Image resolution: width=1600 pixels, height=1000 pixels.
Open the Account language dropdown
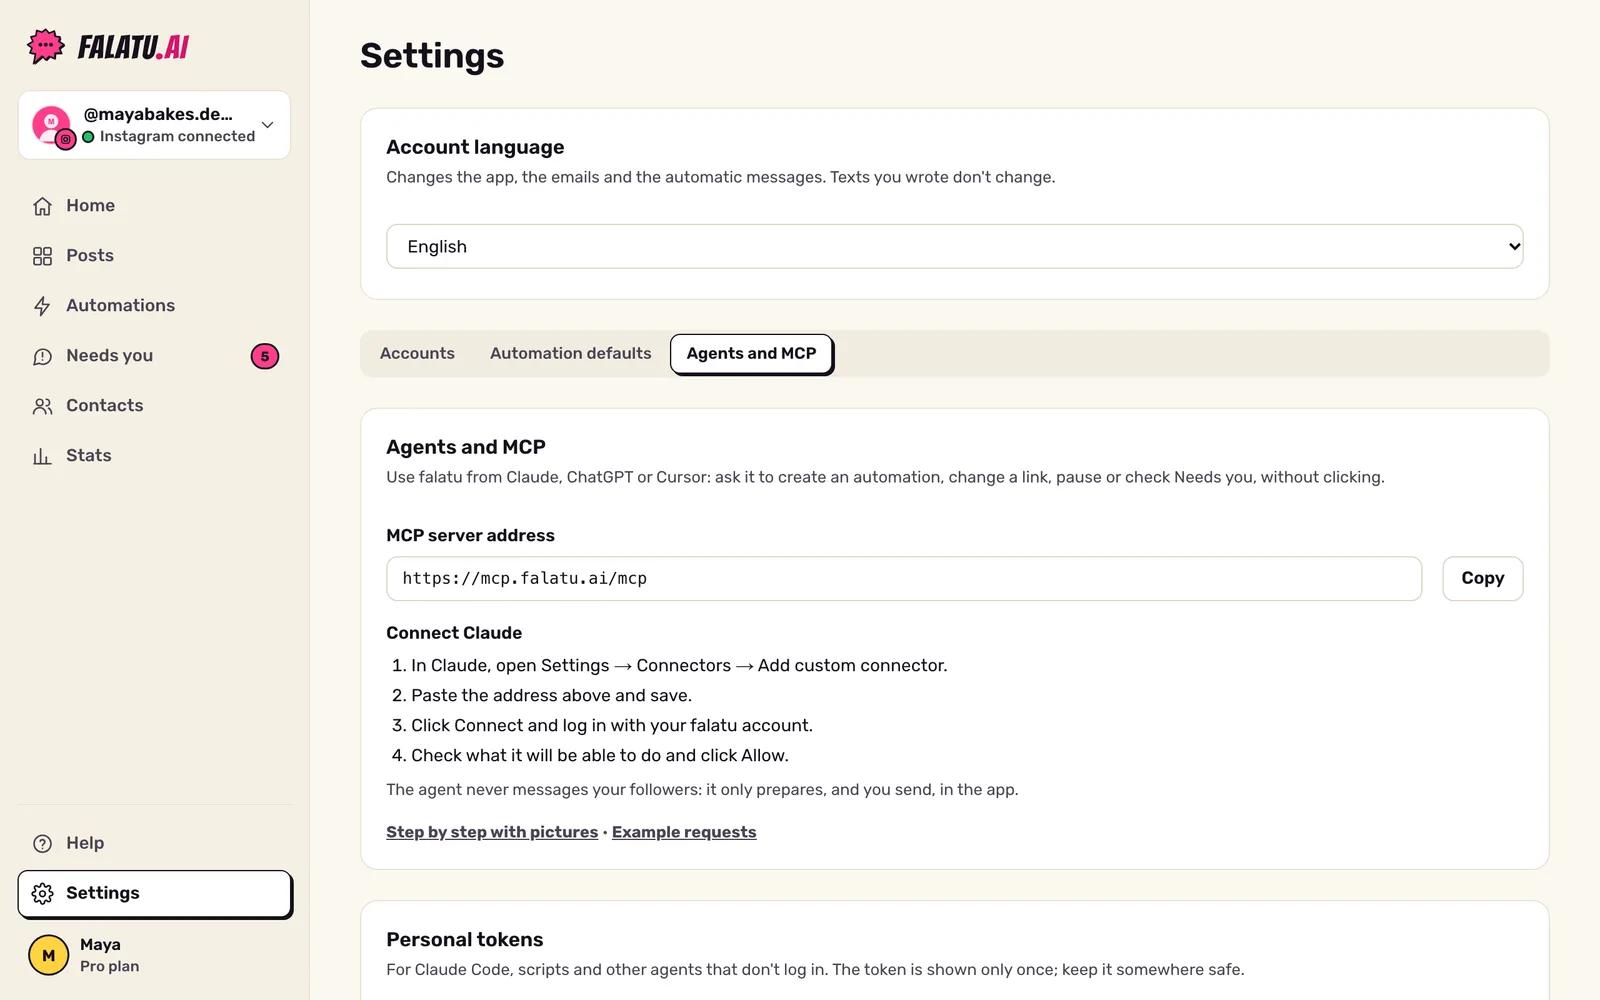click(954, 246)
